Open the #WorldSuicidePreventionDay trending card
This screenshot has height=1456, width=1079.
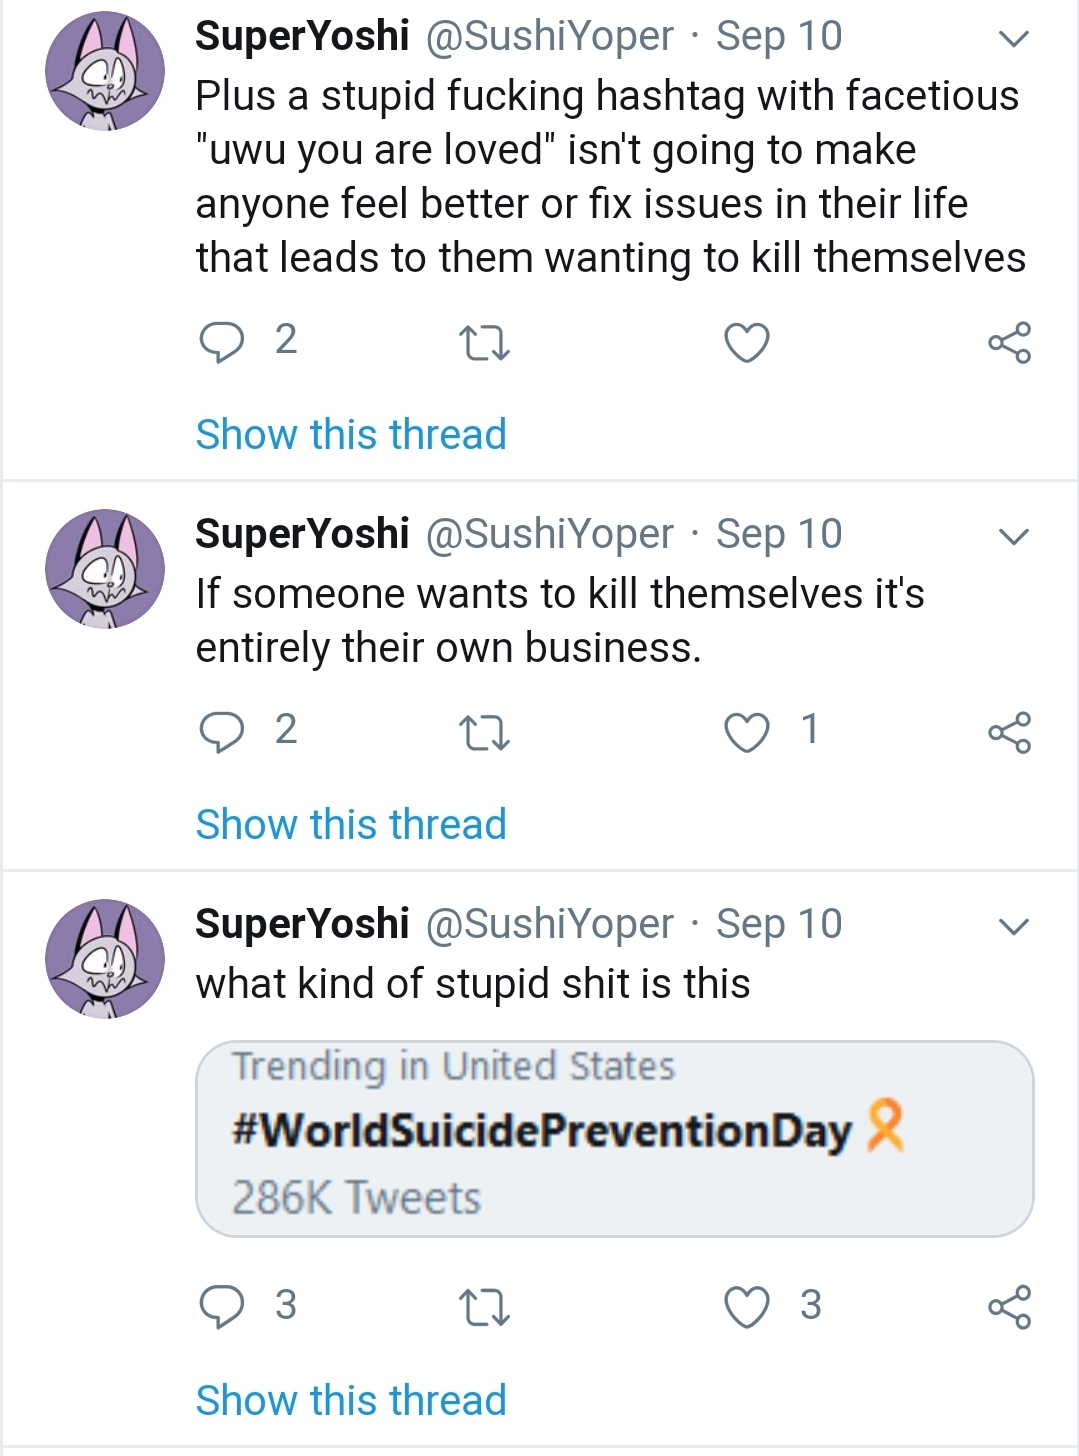pyautogui.click(x=614, y=1138)
